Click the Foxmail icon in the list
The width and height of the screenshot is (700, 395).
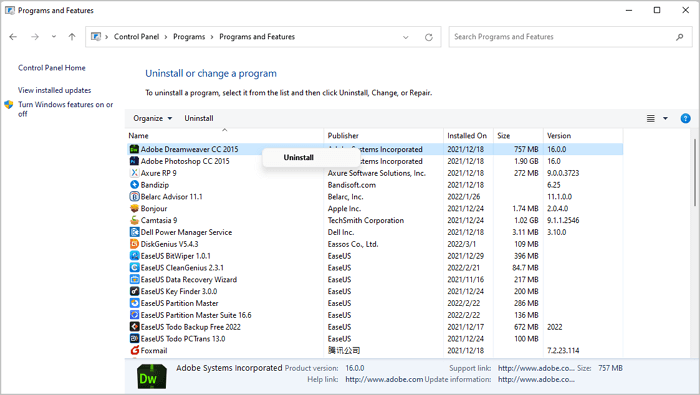134,350
